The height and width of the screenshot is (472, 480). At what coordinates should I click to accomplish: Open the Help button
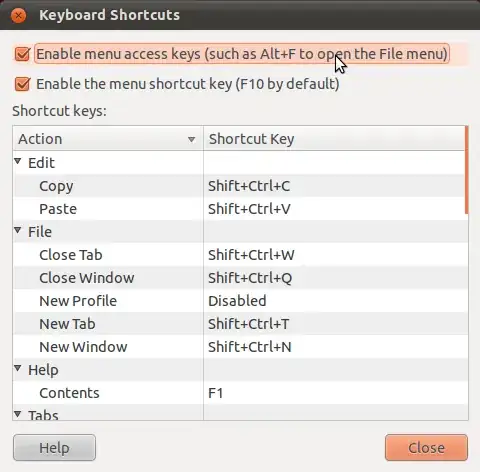pos(54,448)
